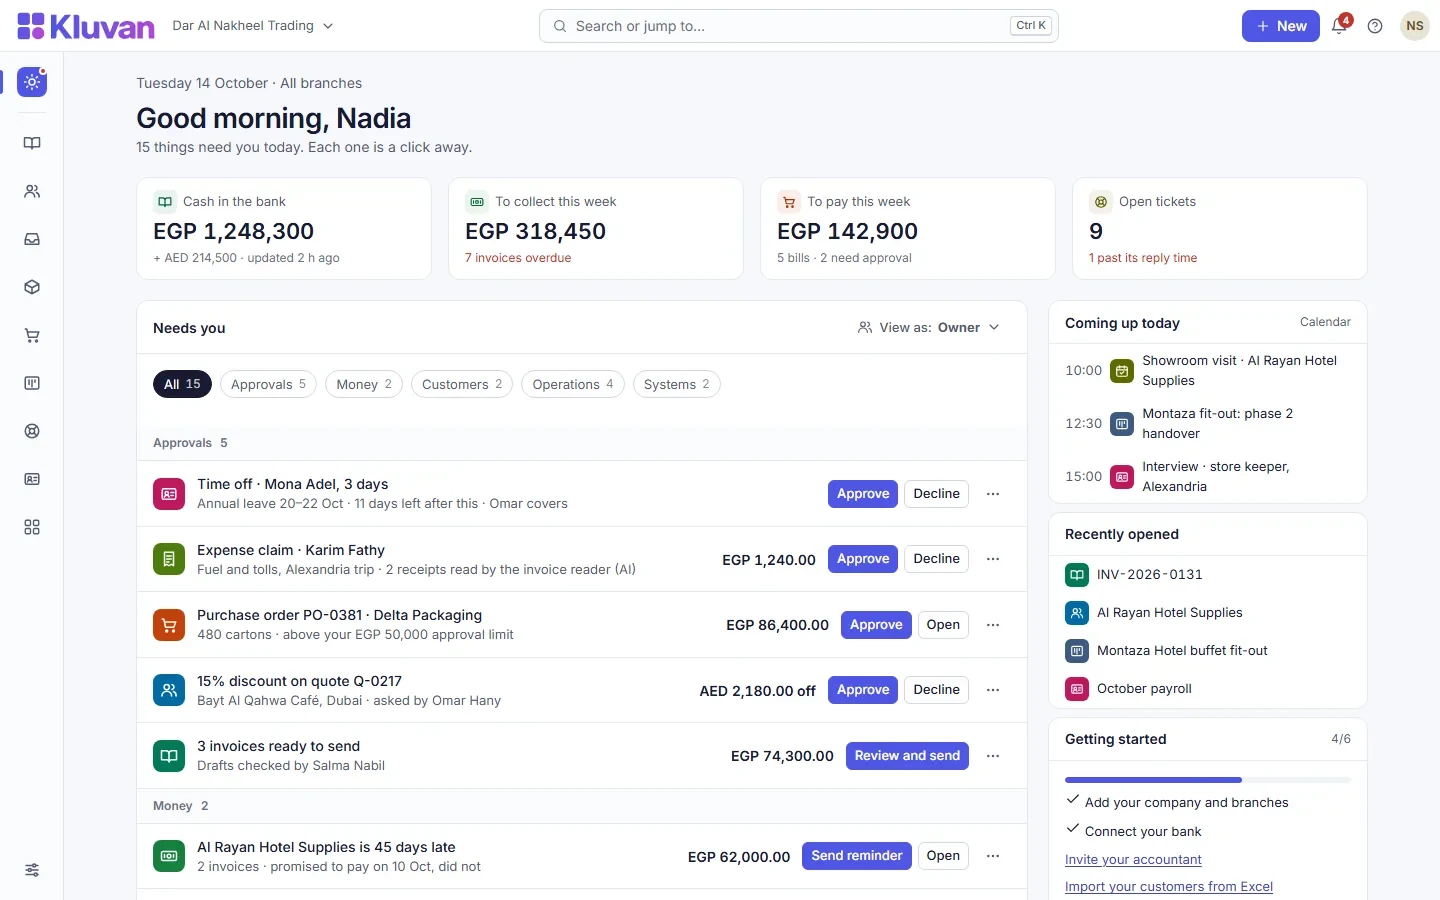Approve Mona Adel's time off
The image size is (1440, 900).
[863, 494]
